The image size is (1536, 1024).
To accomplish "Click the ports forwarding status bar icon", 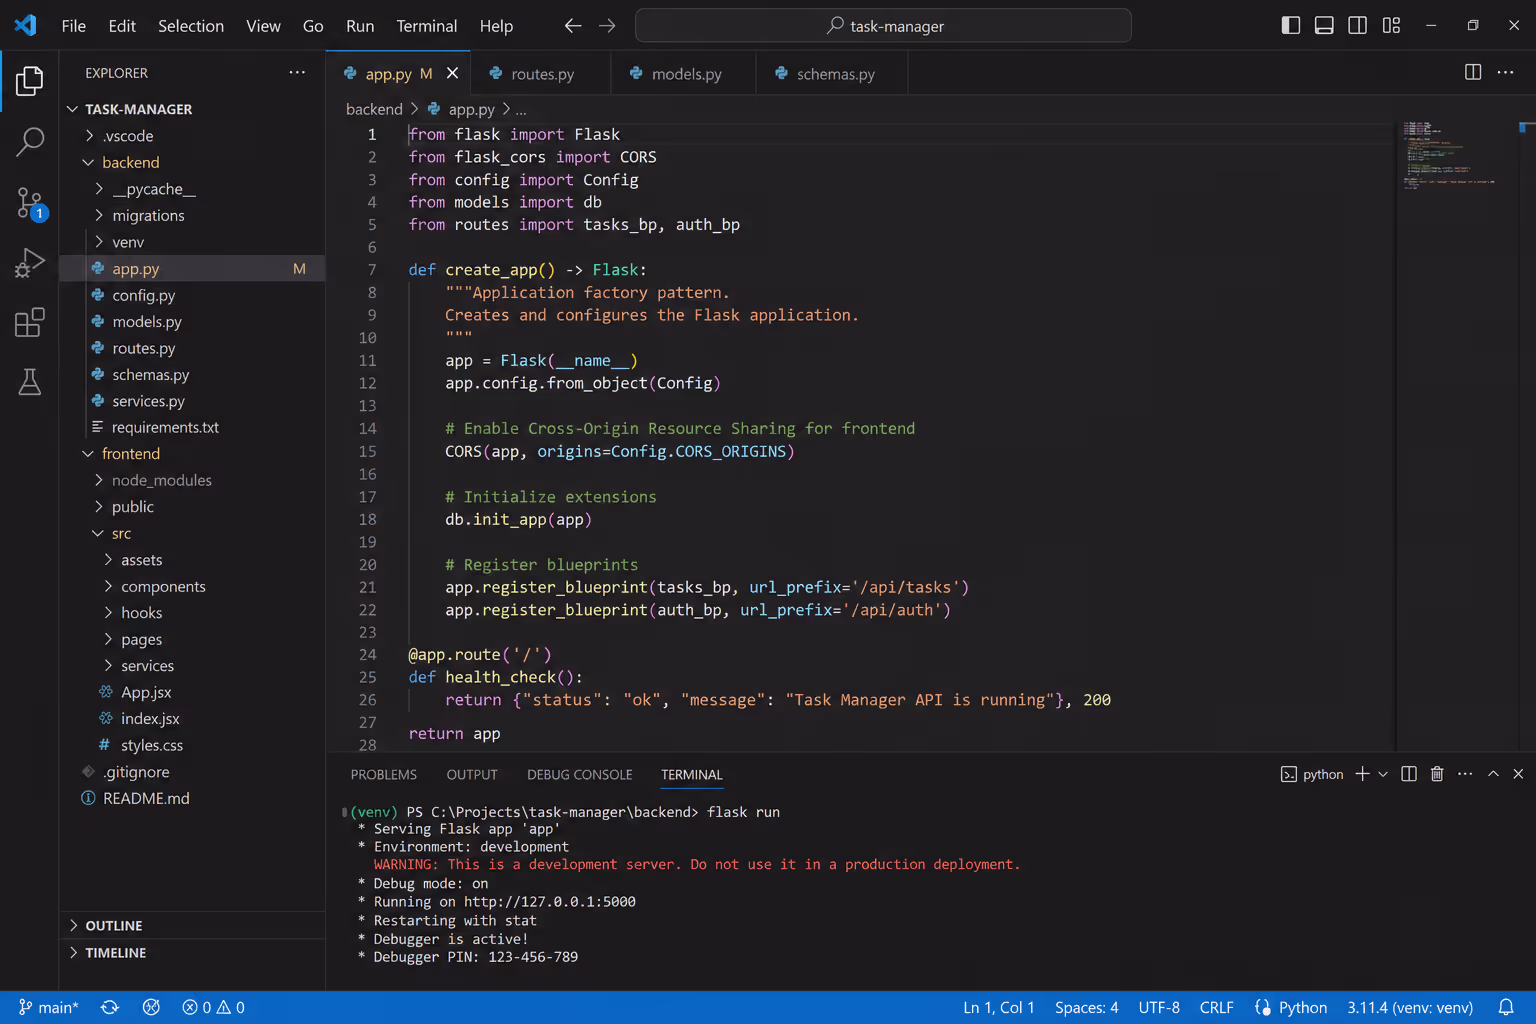I will click(151, 1007).
